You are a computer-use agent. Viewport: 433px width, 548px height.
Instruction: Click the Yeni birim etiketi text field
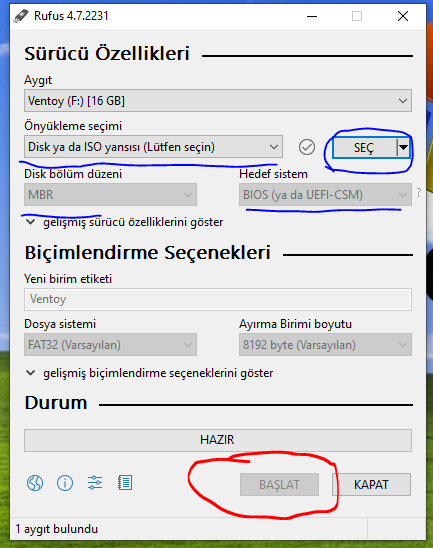pyautogui.click(x=218, y=300)
